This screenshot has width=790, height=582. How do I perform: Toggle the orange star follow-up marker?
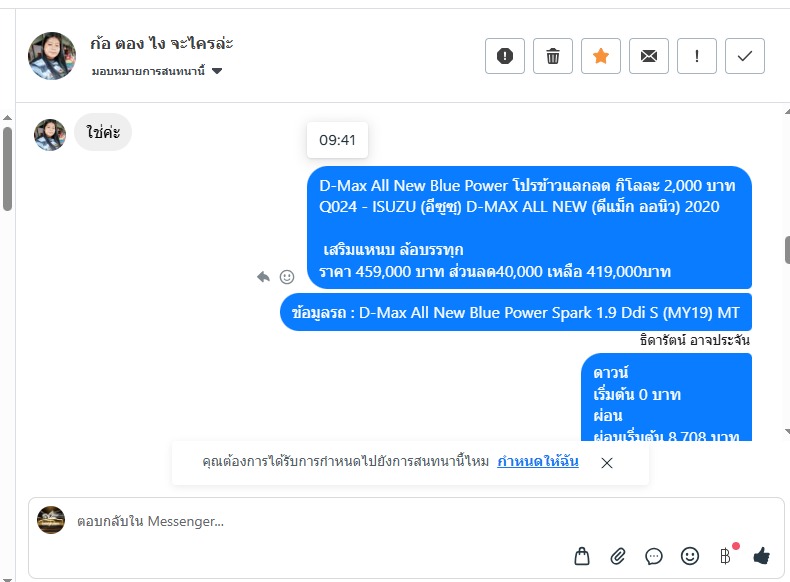pos(601,56)
